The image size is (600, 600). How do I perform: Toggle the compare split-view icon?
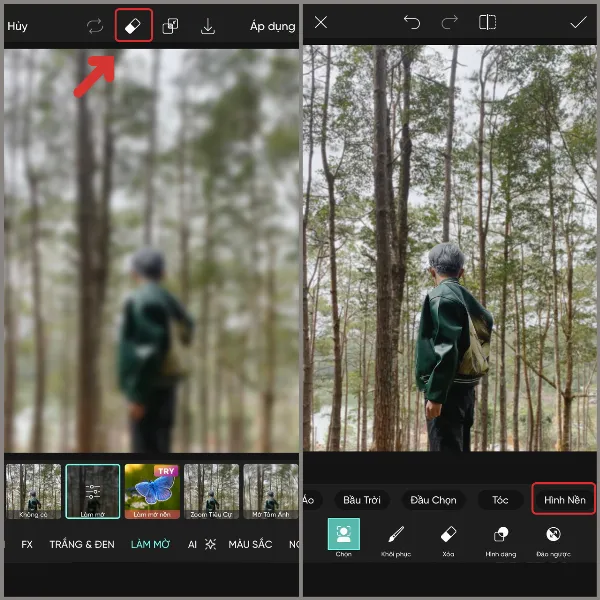click(487, 22)
